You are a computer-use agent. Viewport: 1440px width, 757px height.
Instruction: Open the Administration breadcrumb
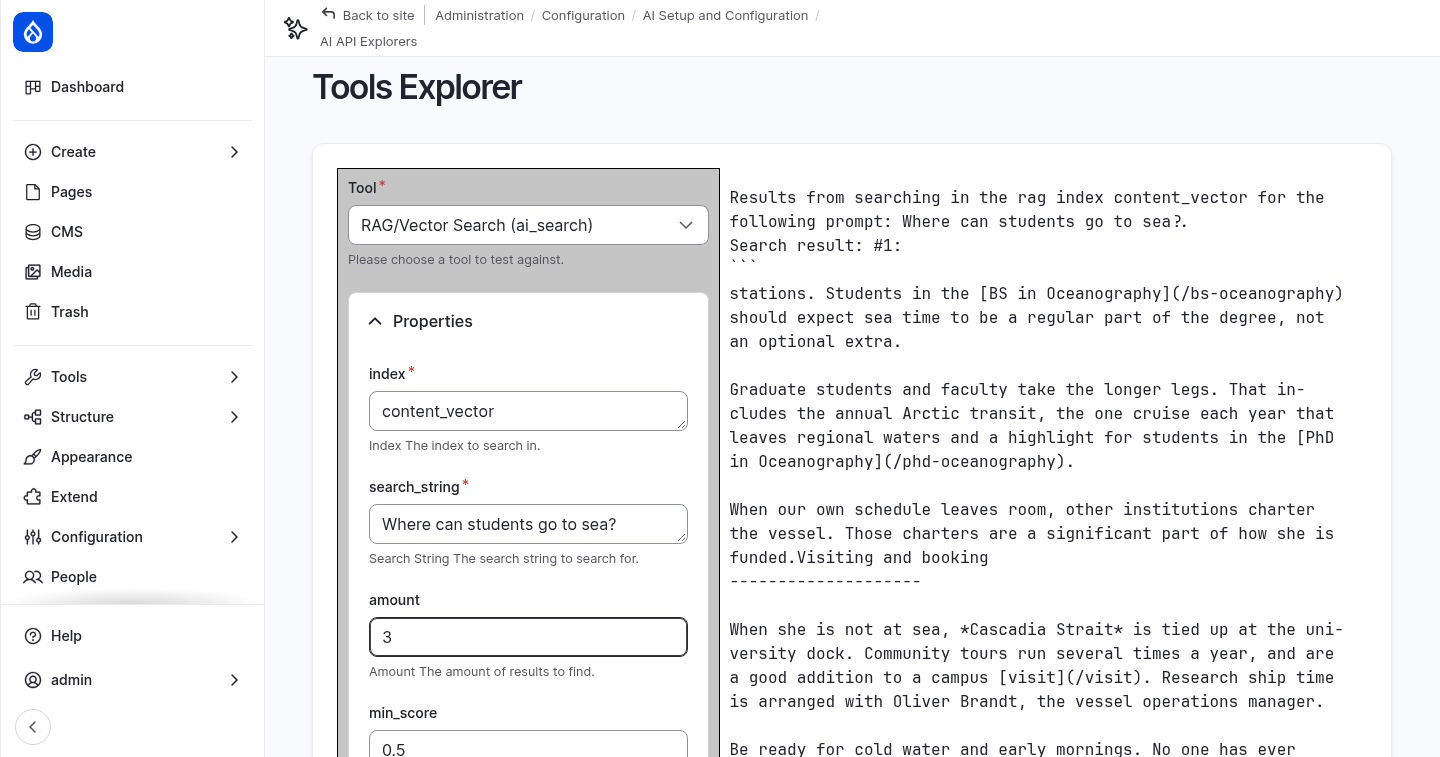[x=479, y=15]
